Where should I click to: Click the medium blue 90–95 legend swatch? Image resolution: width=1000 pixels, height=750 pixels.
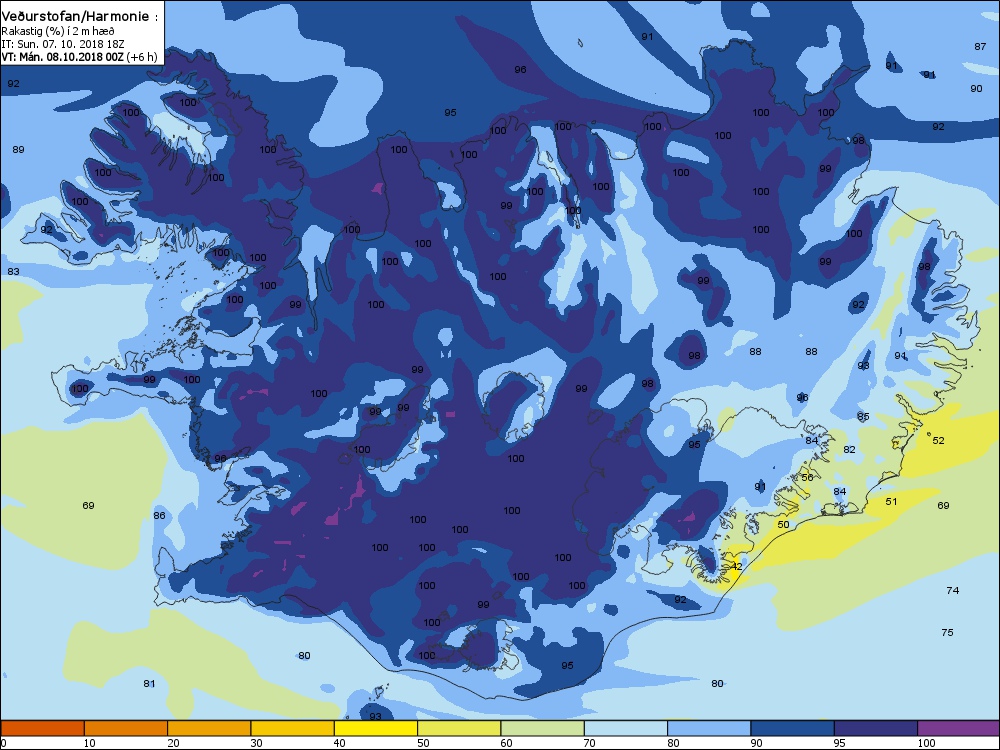tap(793, 728)
